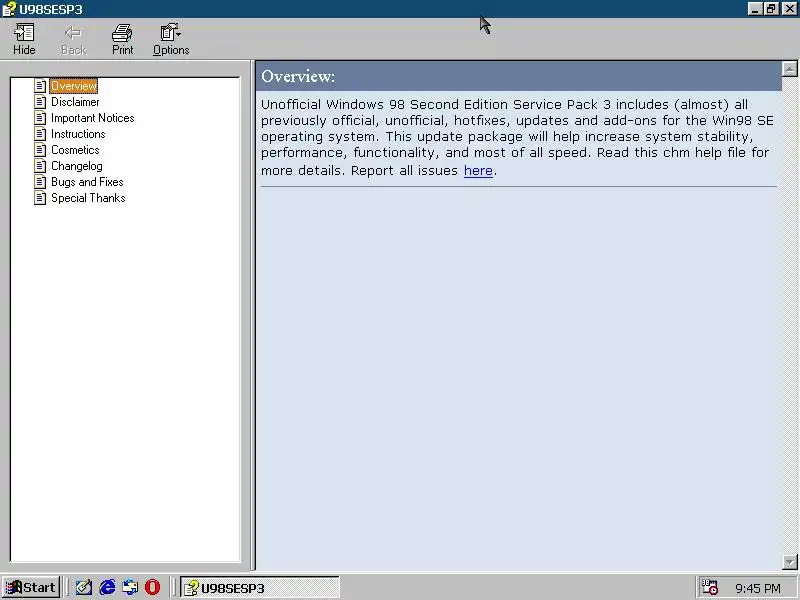Follow the 'here' issues link

pyautogui.click(x=478, y=170)
